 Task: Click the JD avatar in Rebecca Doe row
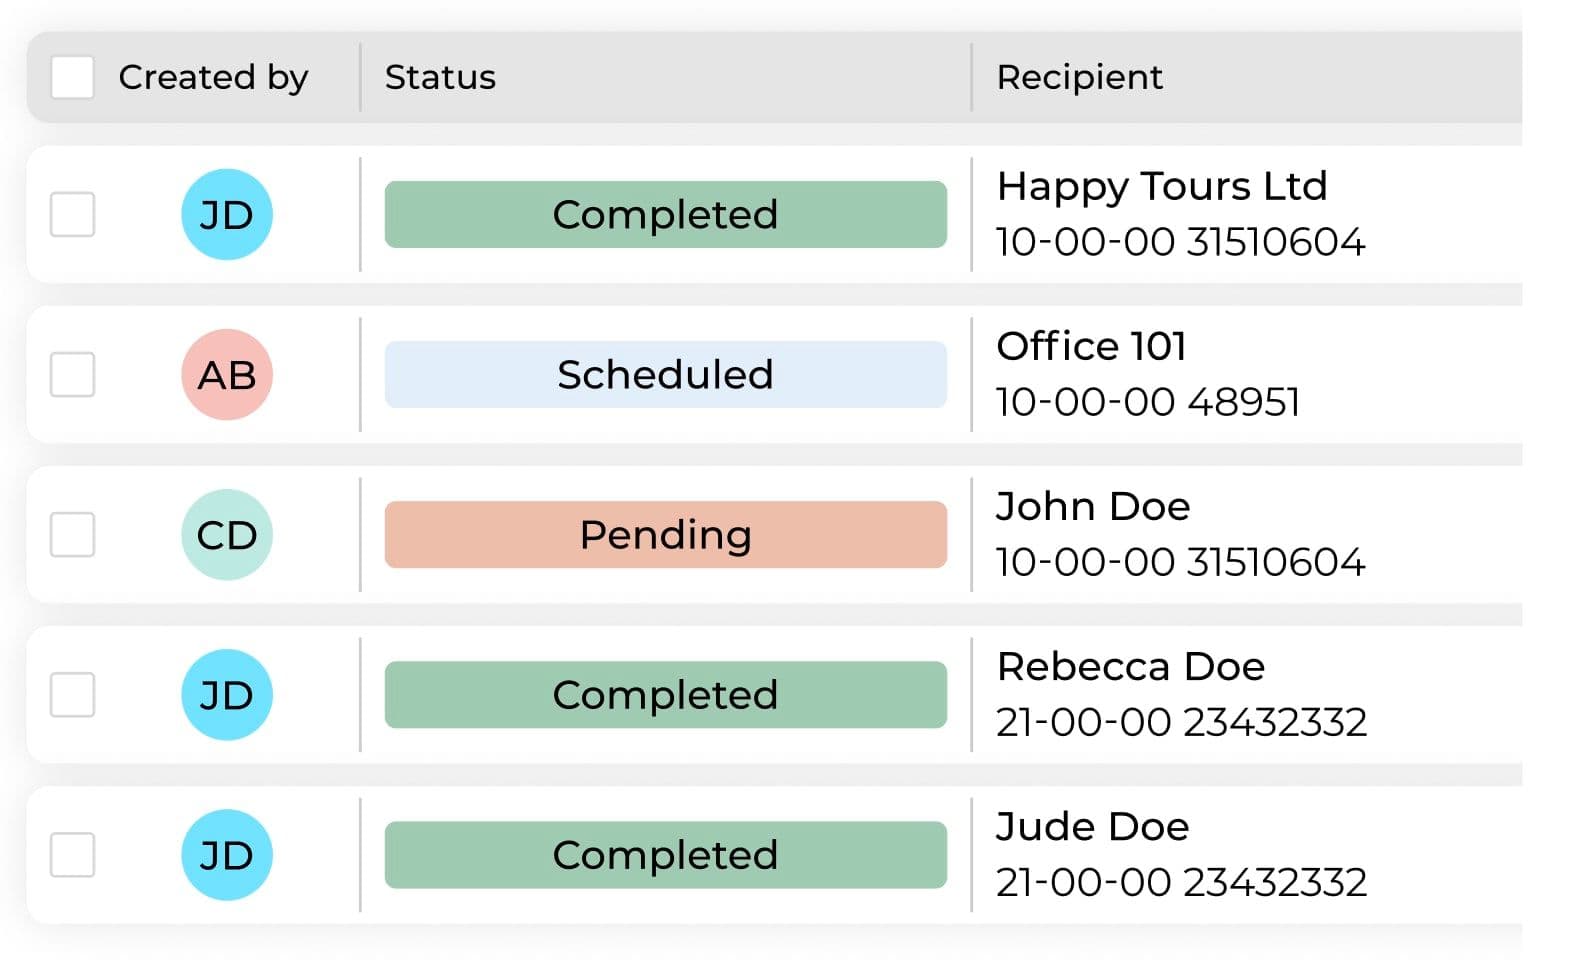pyautogui.click(x=227, y=695)
